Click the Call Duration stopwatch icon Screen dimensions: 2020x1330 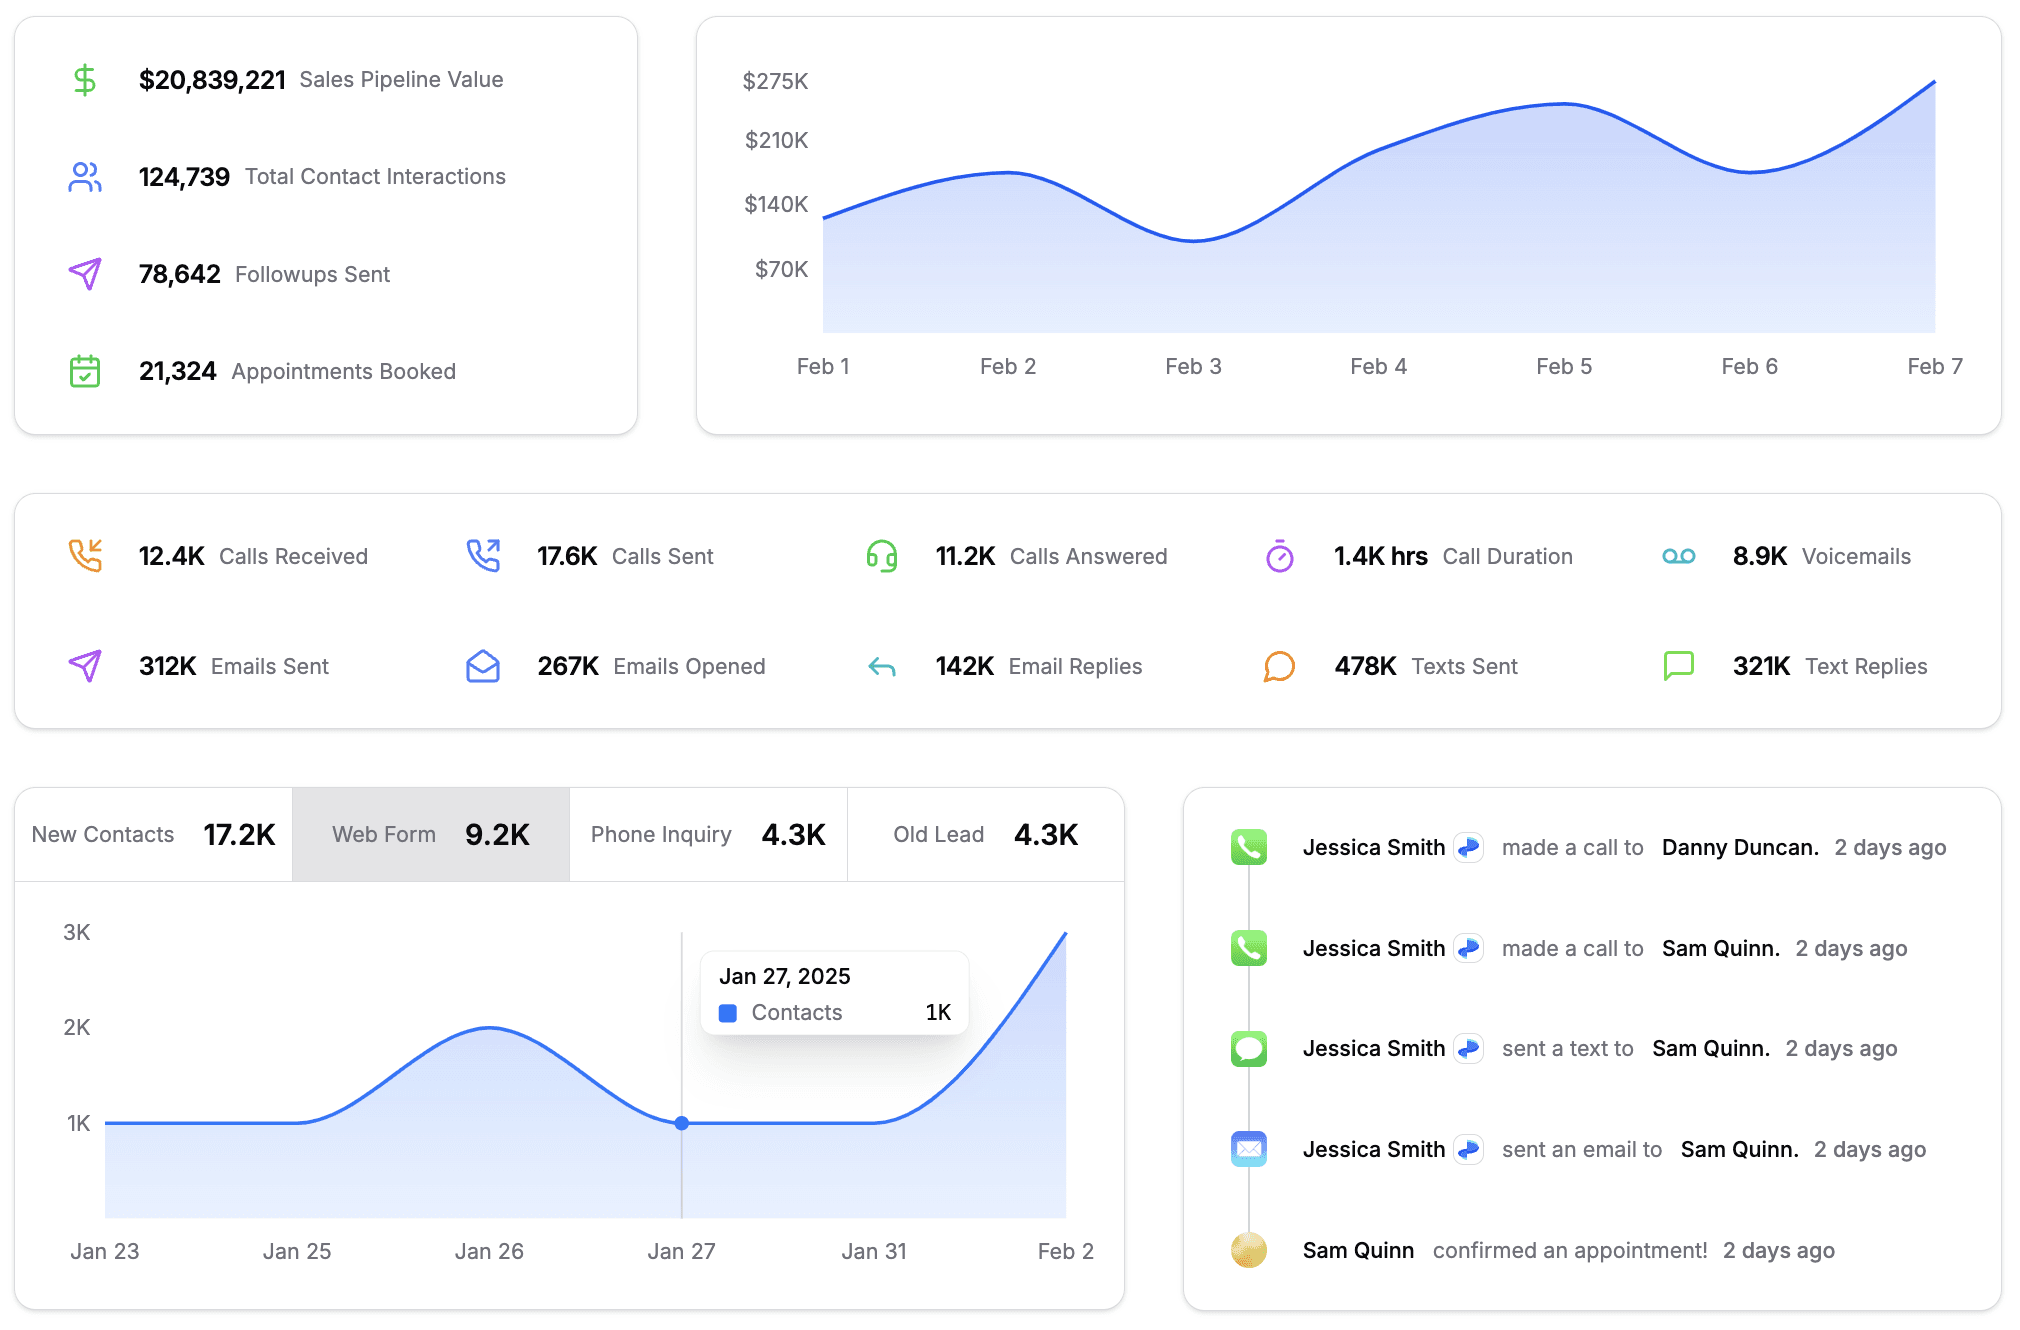tap(1280, 556)
